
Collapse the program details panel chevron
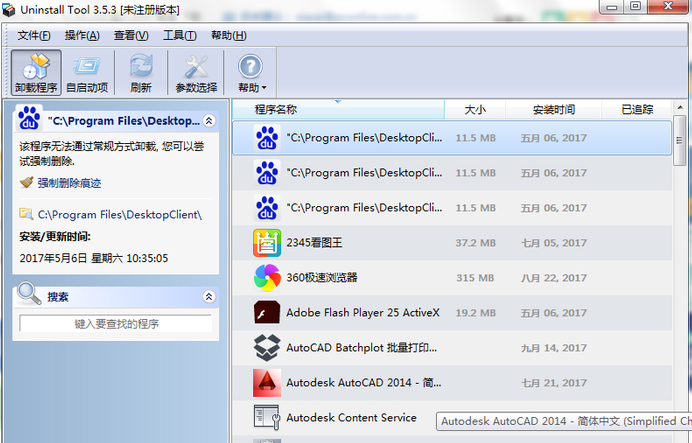[209, 120]
